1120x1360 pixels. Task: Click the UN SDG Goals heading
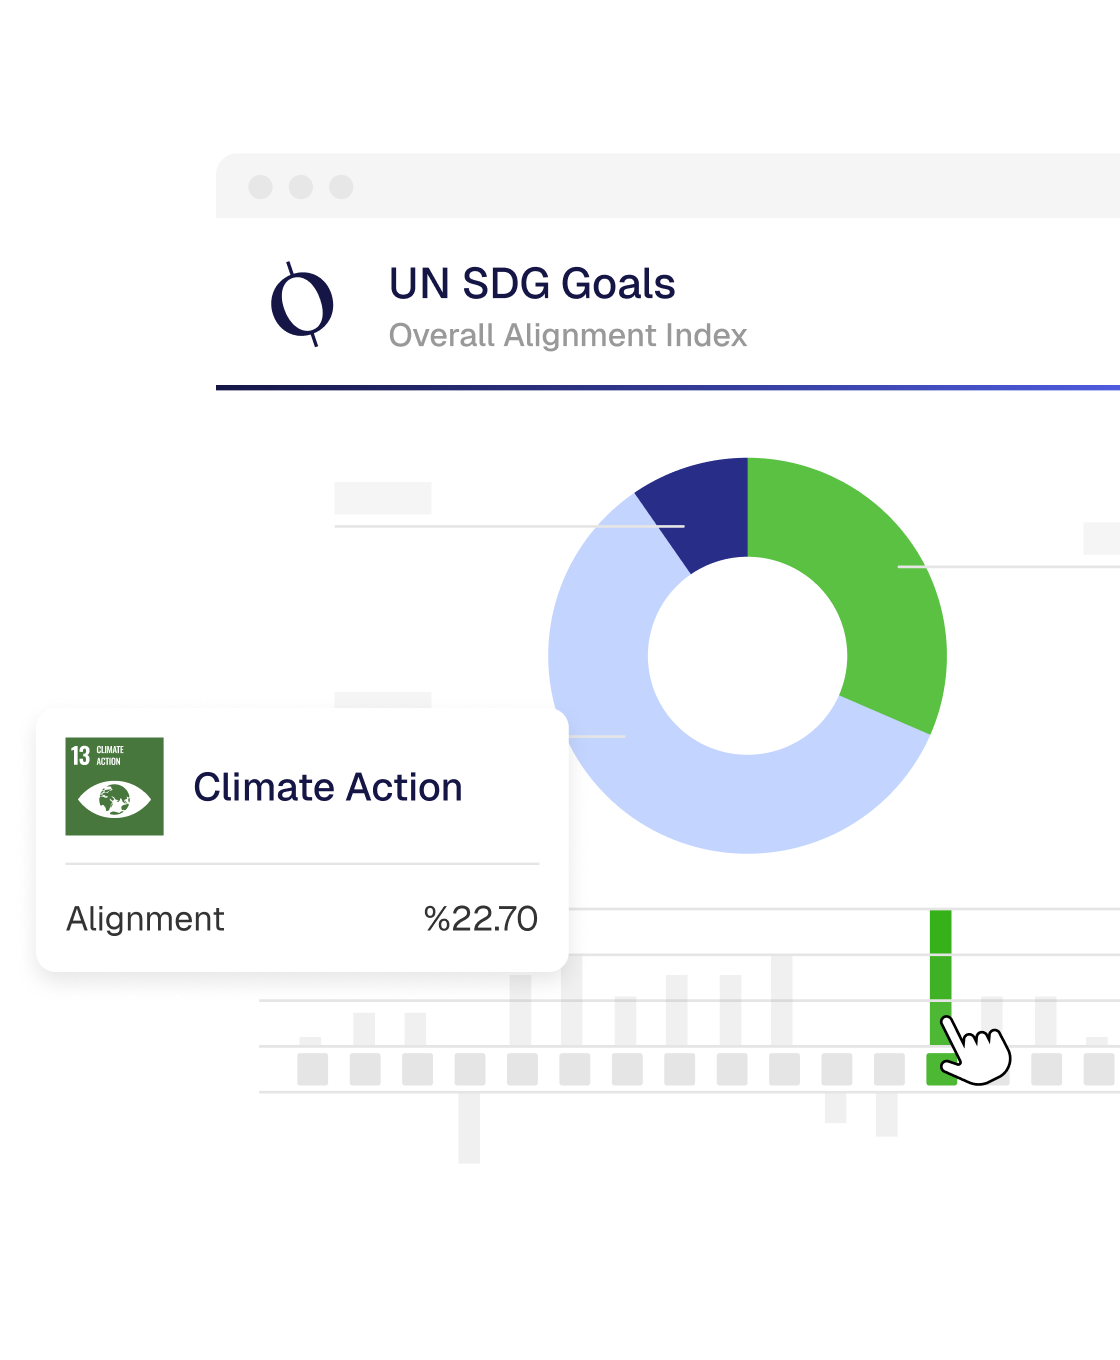click(532, 284)
